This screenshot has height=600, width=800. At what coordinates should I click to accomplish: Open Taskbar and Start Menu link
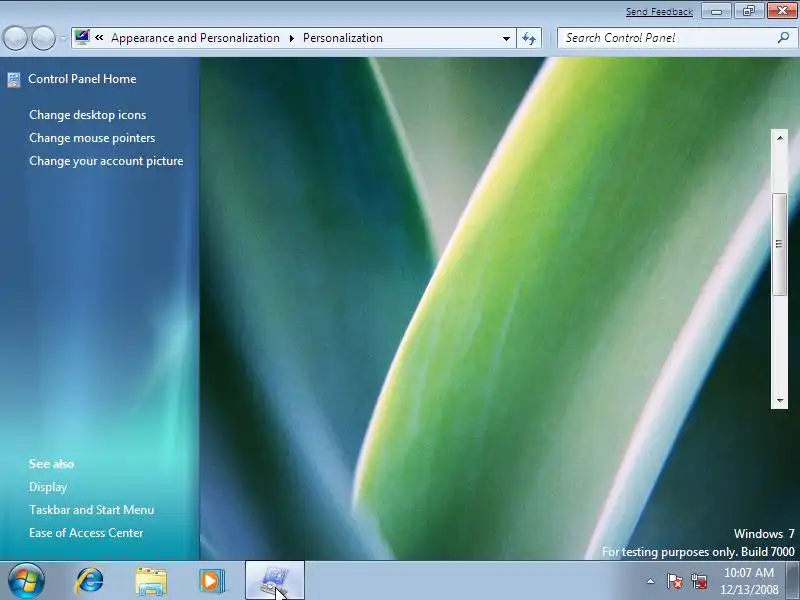[91, 510]
